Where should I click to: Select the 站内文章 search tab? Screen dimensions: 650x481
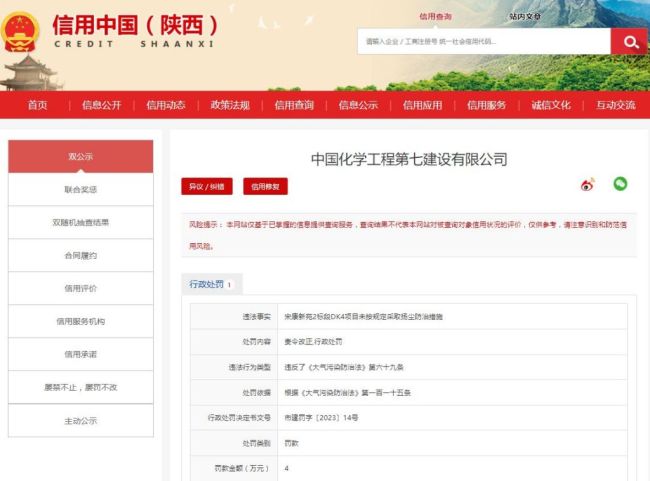point(525,17)
